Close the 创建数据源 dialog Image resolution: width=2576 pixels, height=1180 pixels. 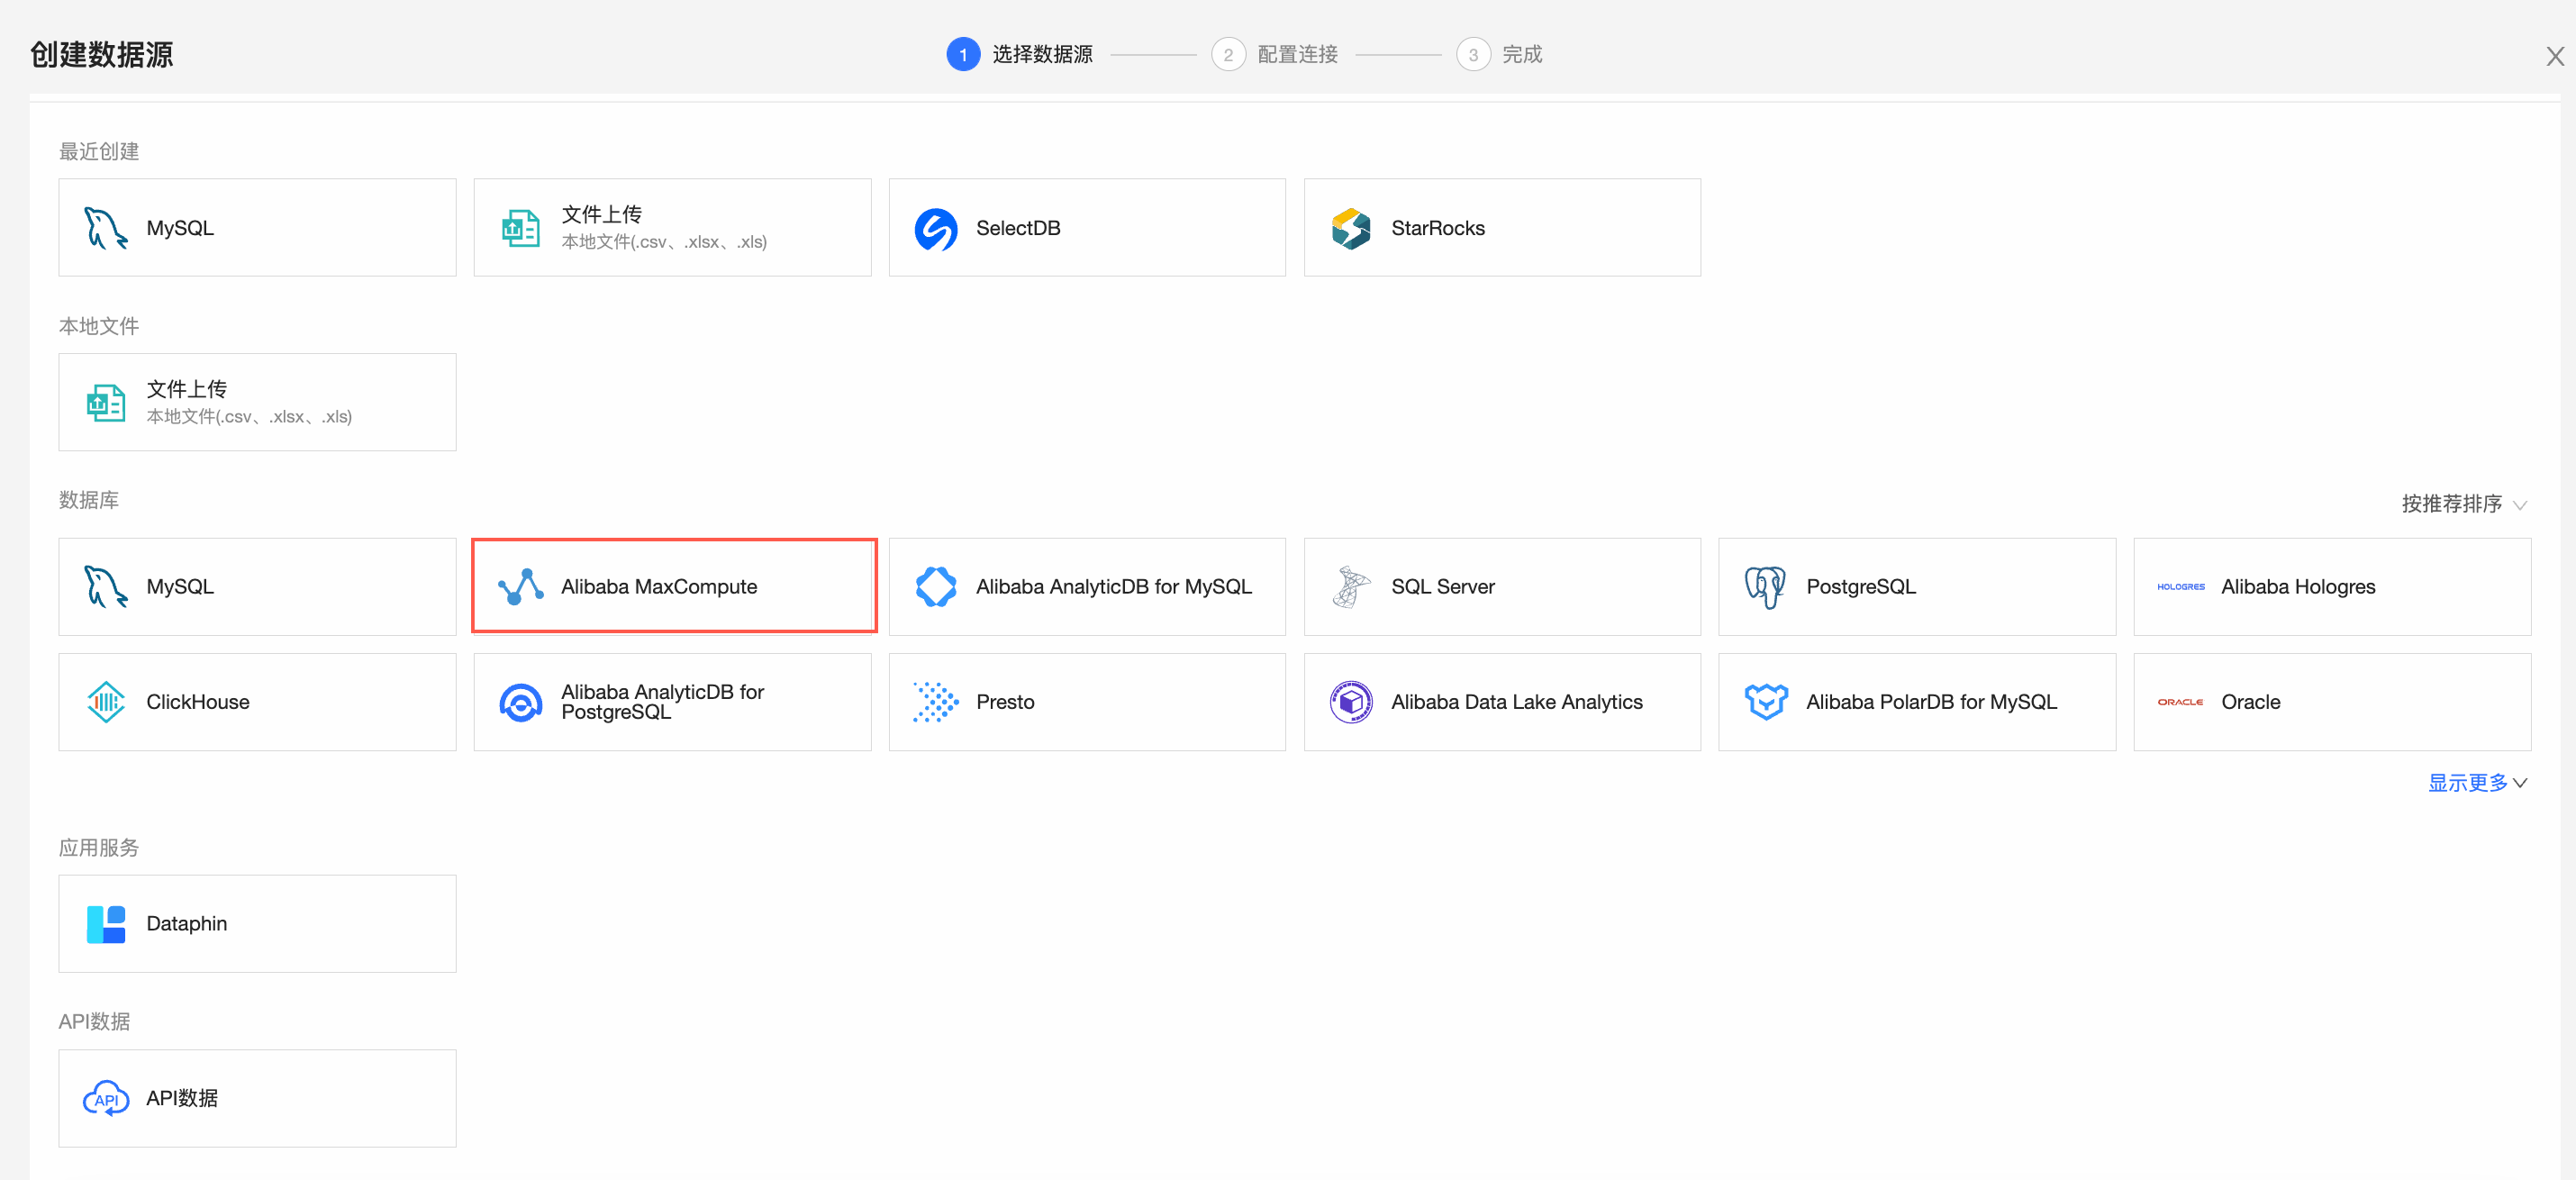click(2554, 57)
